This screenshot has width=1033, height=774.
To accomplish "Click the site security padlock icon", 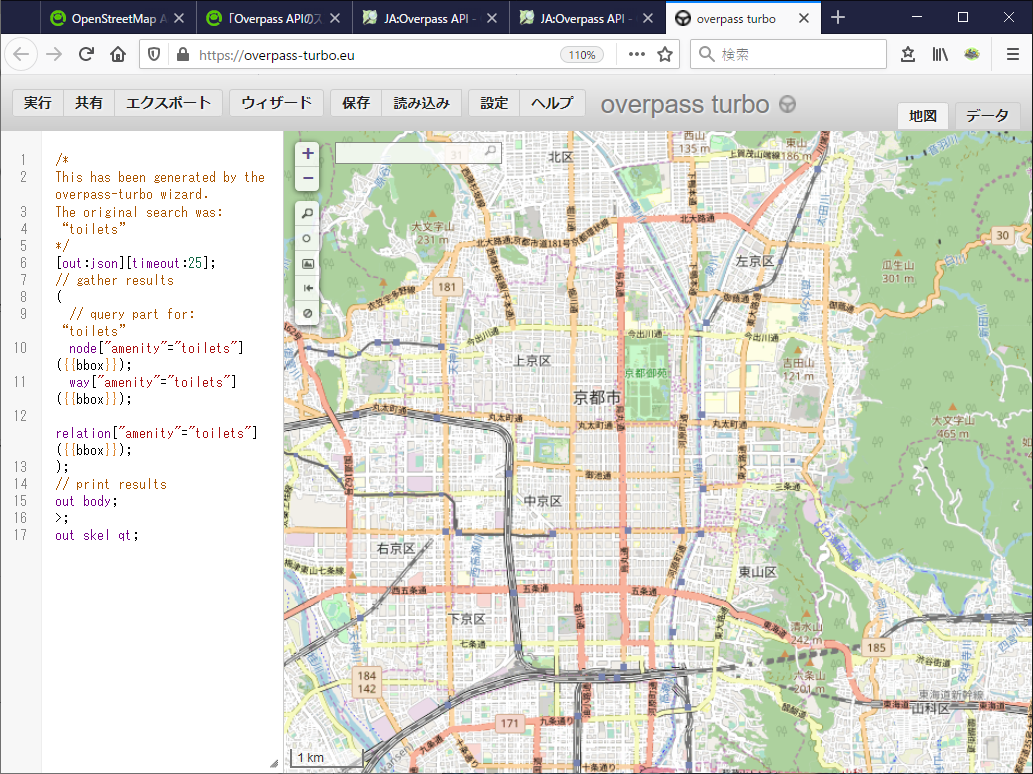I will (183, 55).
